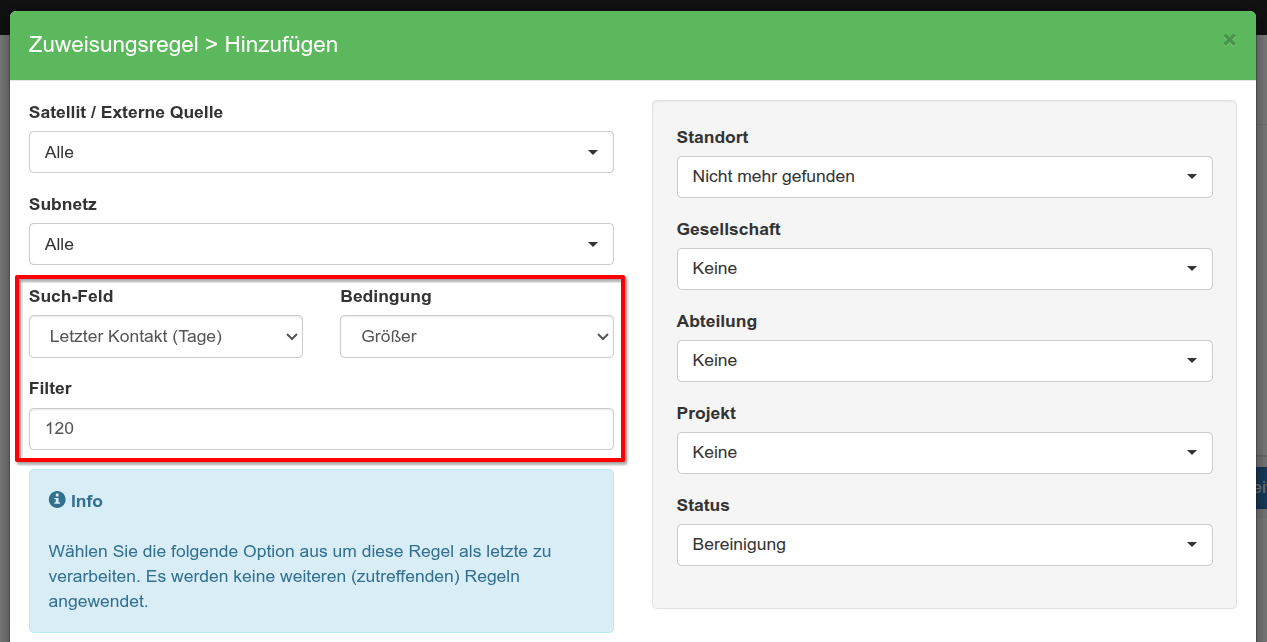Open the Bedingung select box
The width and height of the screenshot is (1267, 642).
477,337
